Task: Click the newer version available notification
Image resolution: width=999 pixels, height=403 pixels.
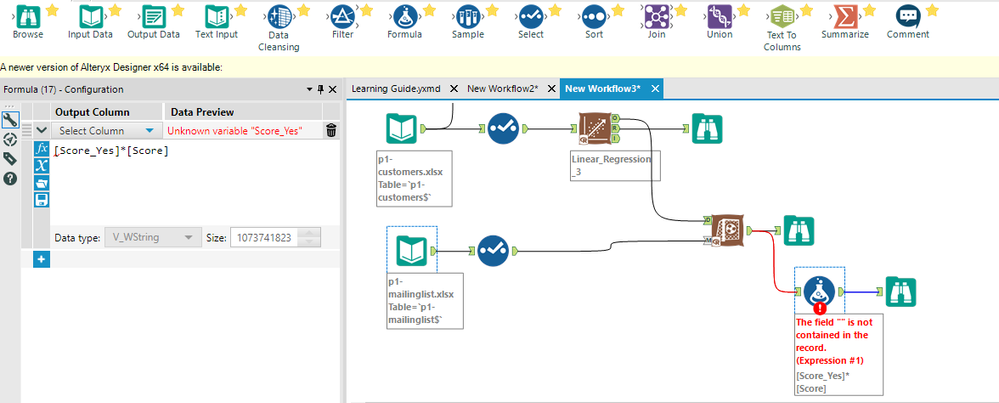Action: click(x=111, y=67)
